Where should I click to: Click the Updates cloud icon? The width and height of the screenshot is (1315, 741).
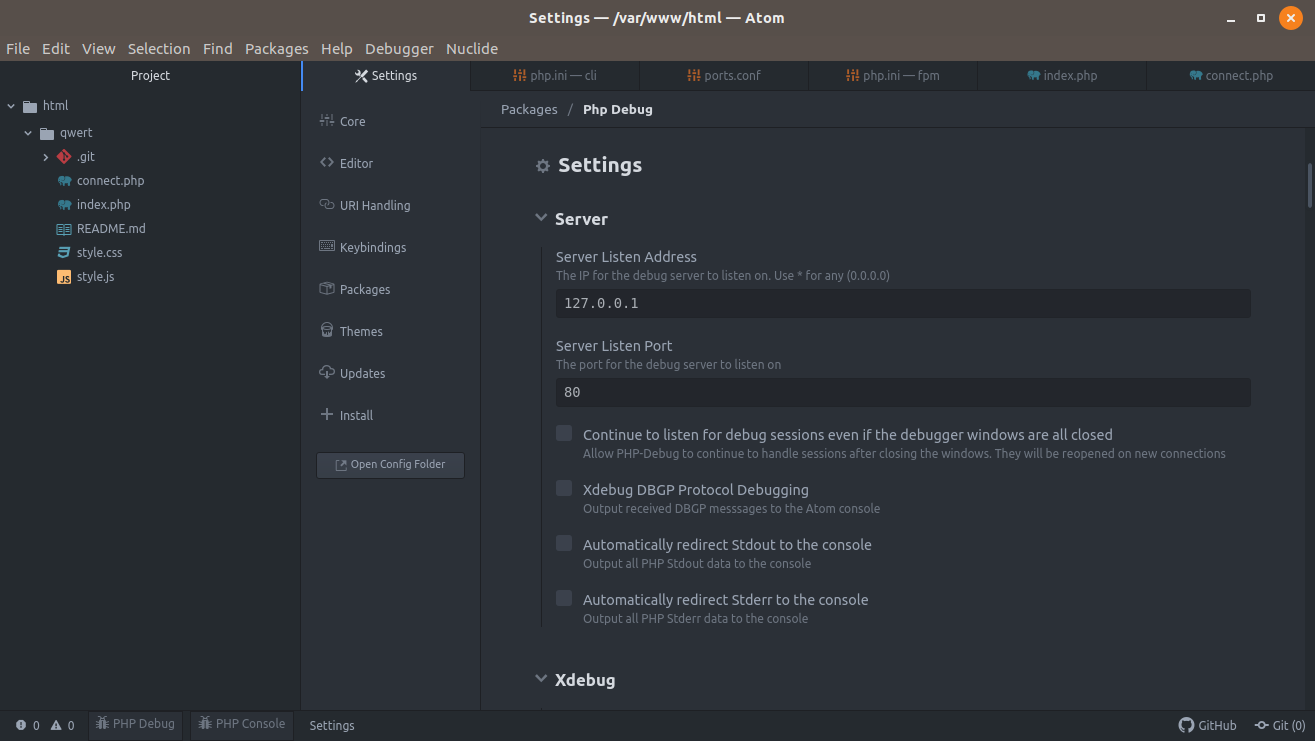(327, 373)
